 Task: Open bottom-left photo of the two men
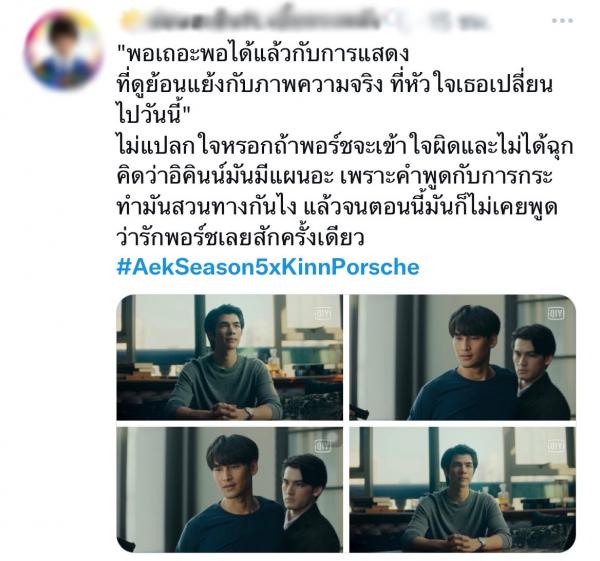(230, 490)
